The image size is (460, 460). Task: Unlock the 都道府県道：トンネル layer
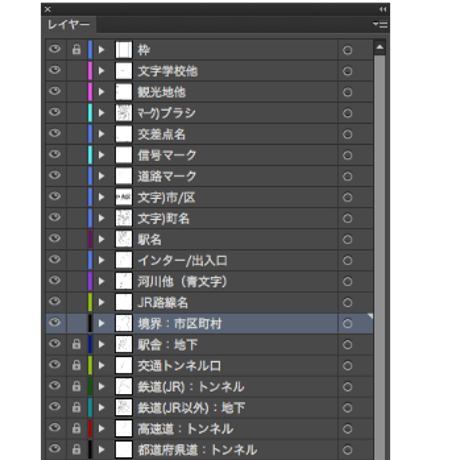76,449
